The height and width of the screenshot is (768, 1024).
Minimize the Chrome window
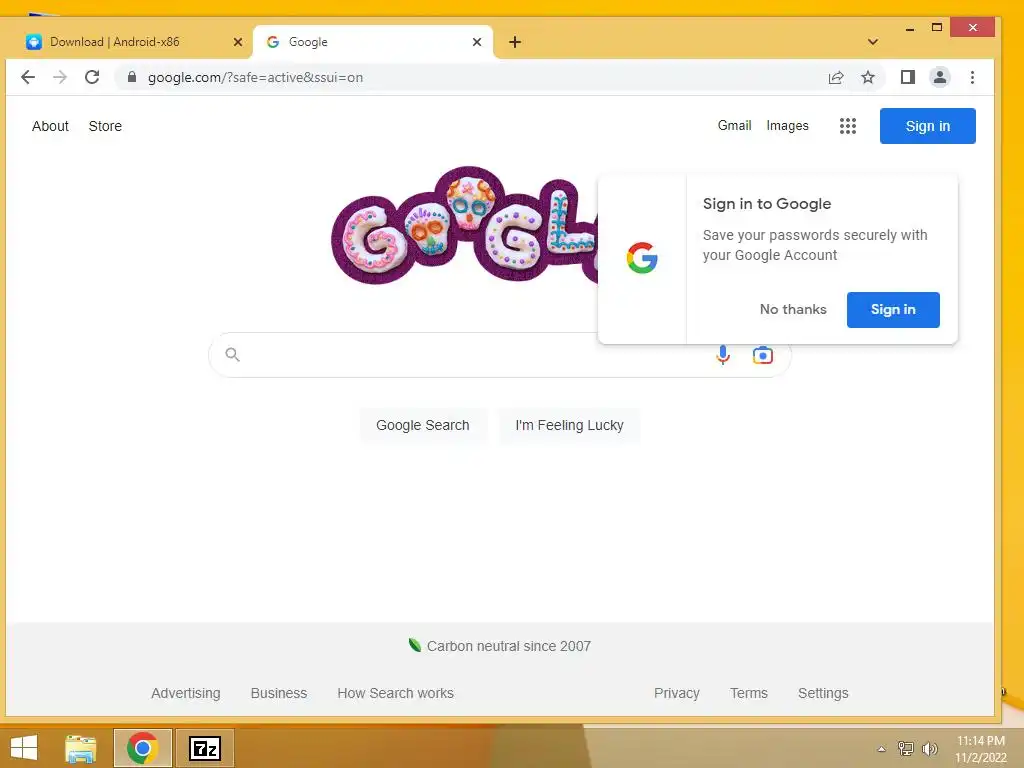point(910,28)
